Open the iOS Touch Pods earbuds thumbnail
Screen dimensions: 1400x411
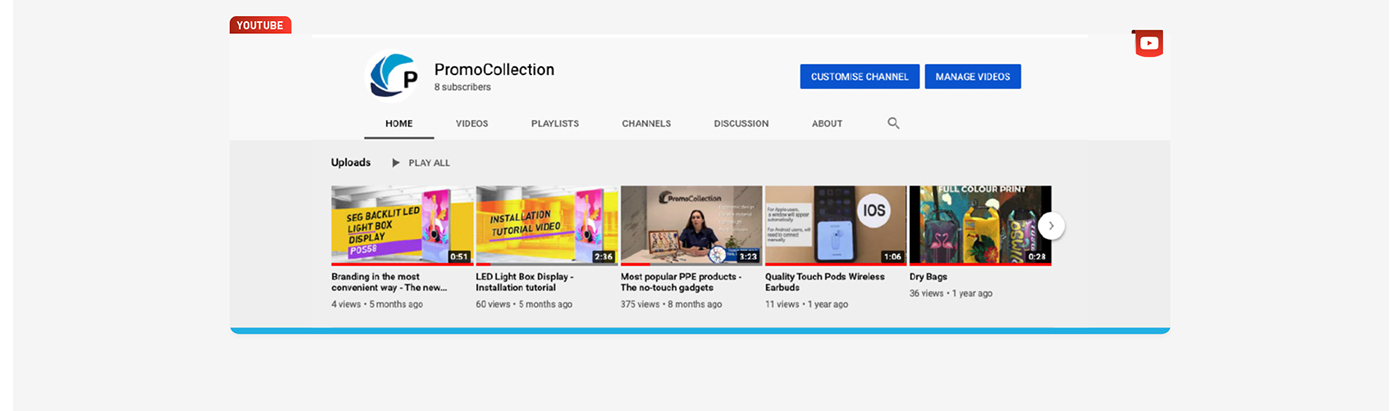[x=836, y=225]
